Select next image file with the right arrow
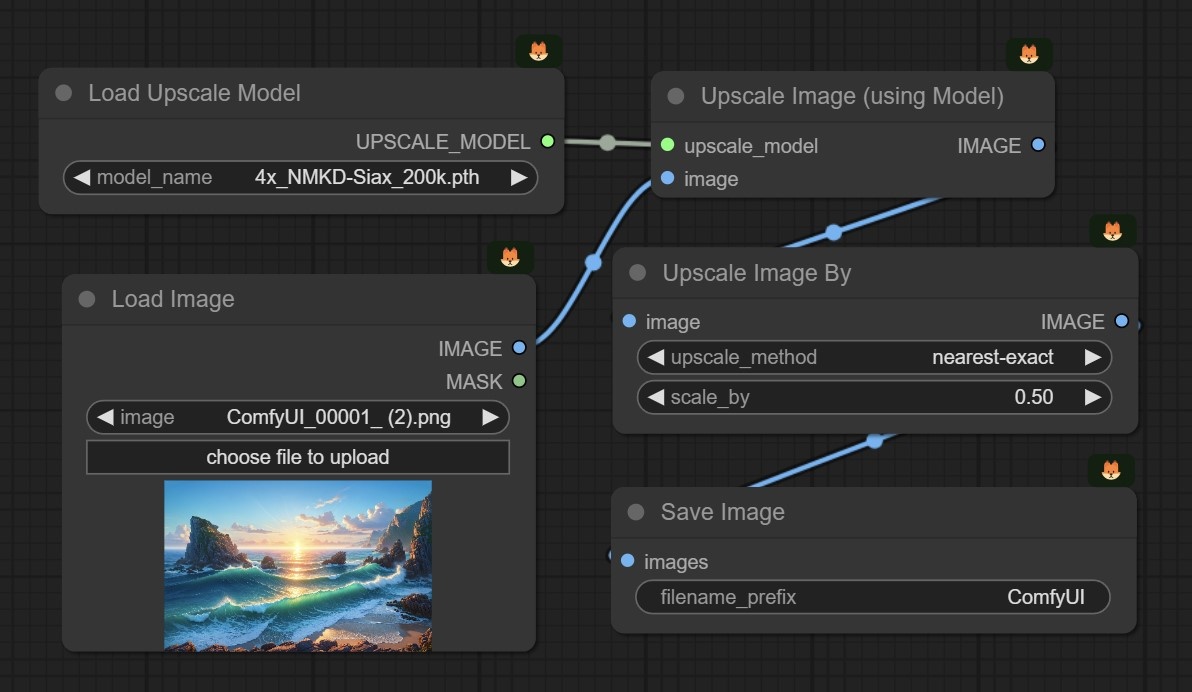 point(490,417)
